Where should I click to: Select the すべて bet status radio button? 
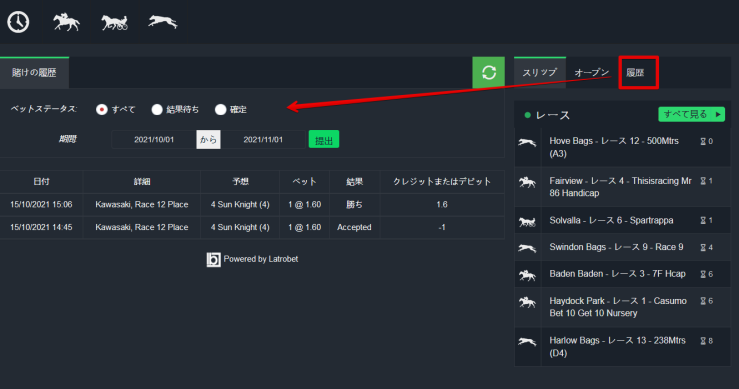pyautogui.click(x=102, y=109)
